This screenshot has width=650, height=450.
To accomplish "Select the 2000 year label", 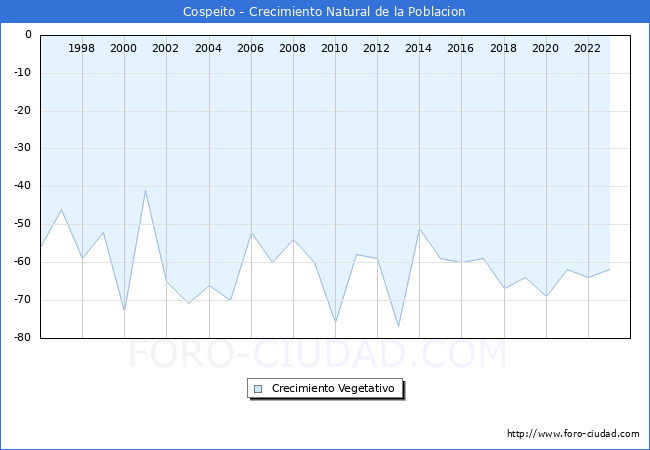I will (x=124, y=48).
